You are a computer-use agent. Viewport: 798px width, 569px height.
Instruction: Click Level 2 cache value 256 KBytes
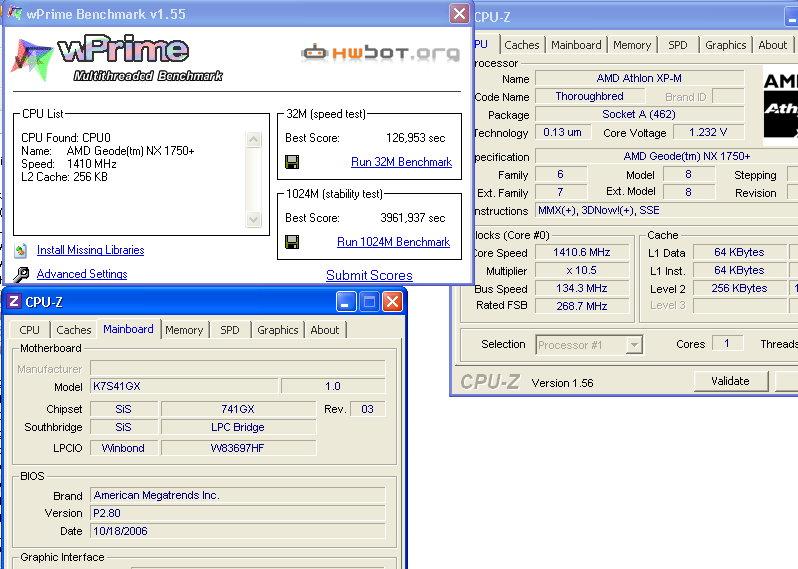[739, 288]
